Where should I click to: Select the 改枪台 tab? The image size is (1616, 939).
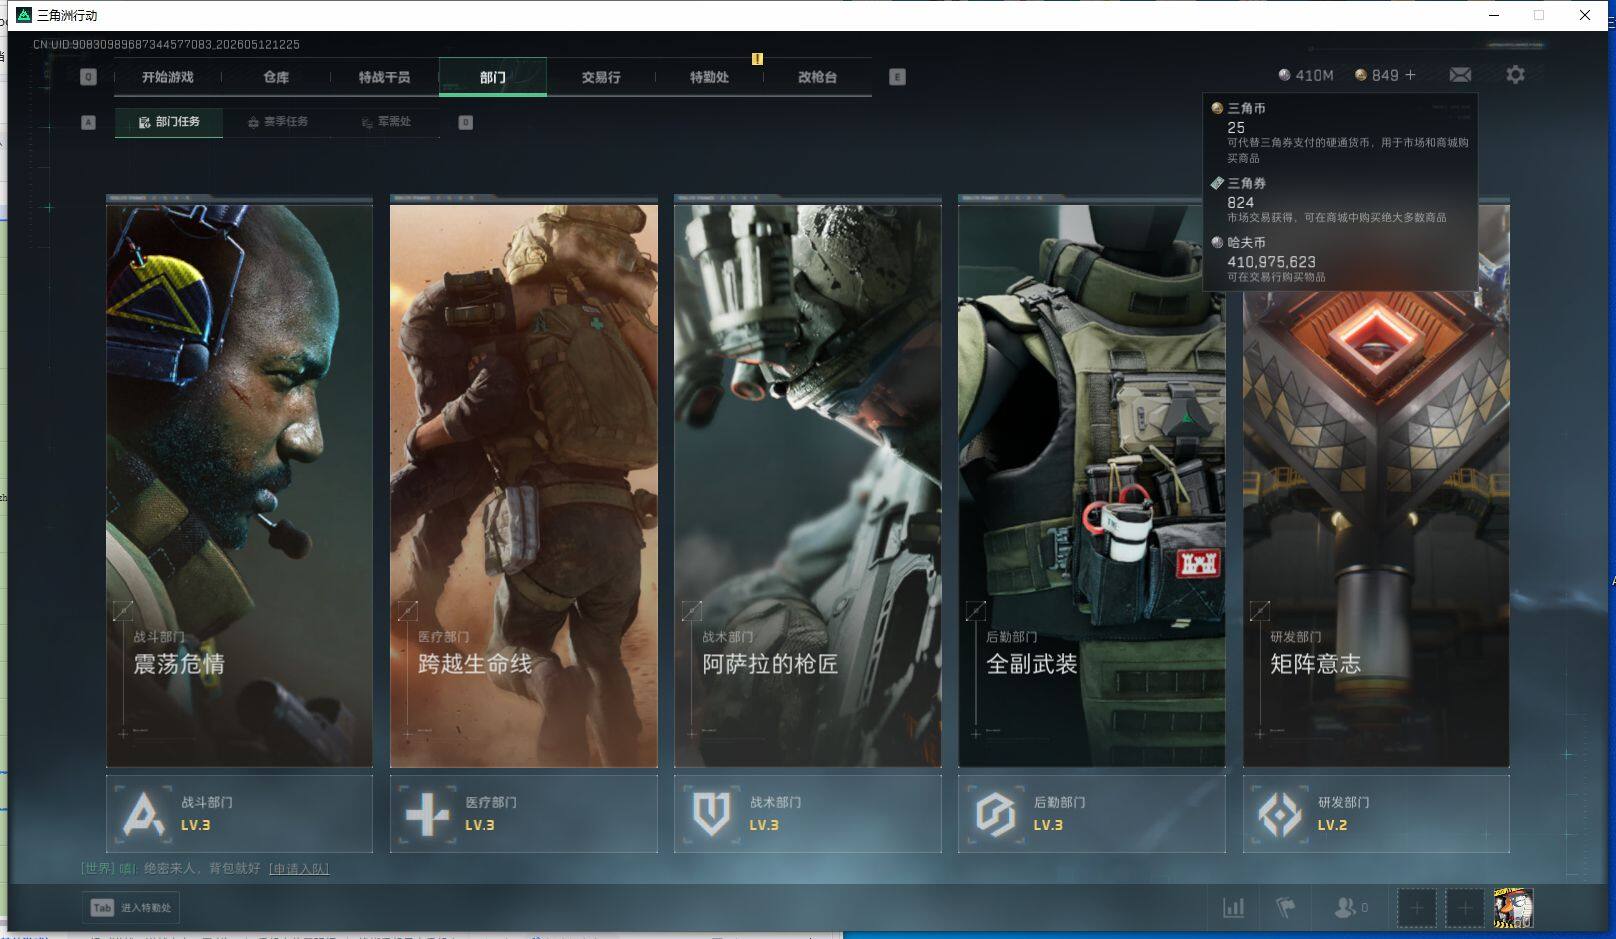(x=817, y=77)
